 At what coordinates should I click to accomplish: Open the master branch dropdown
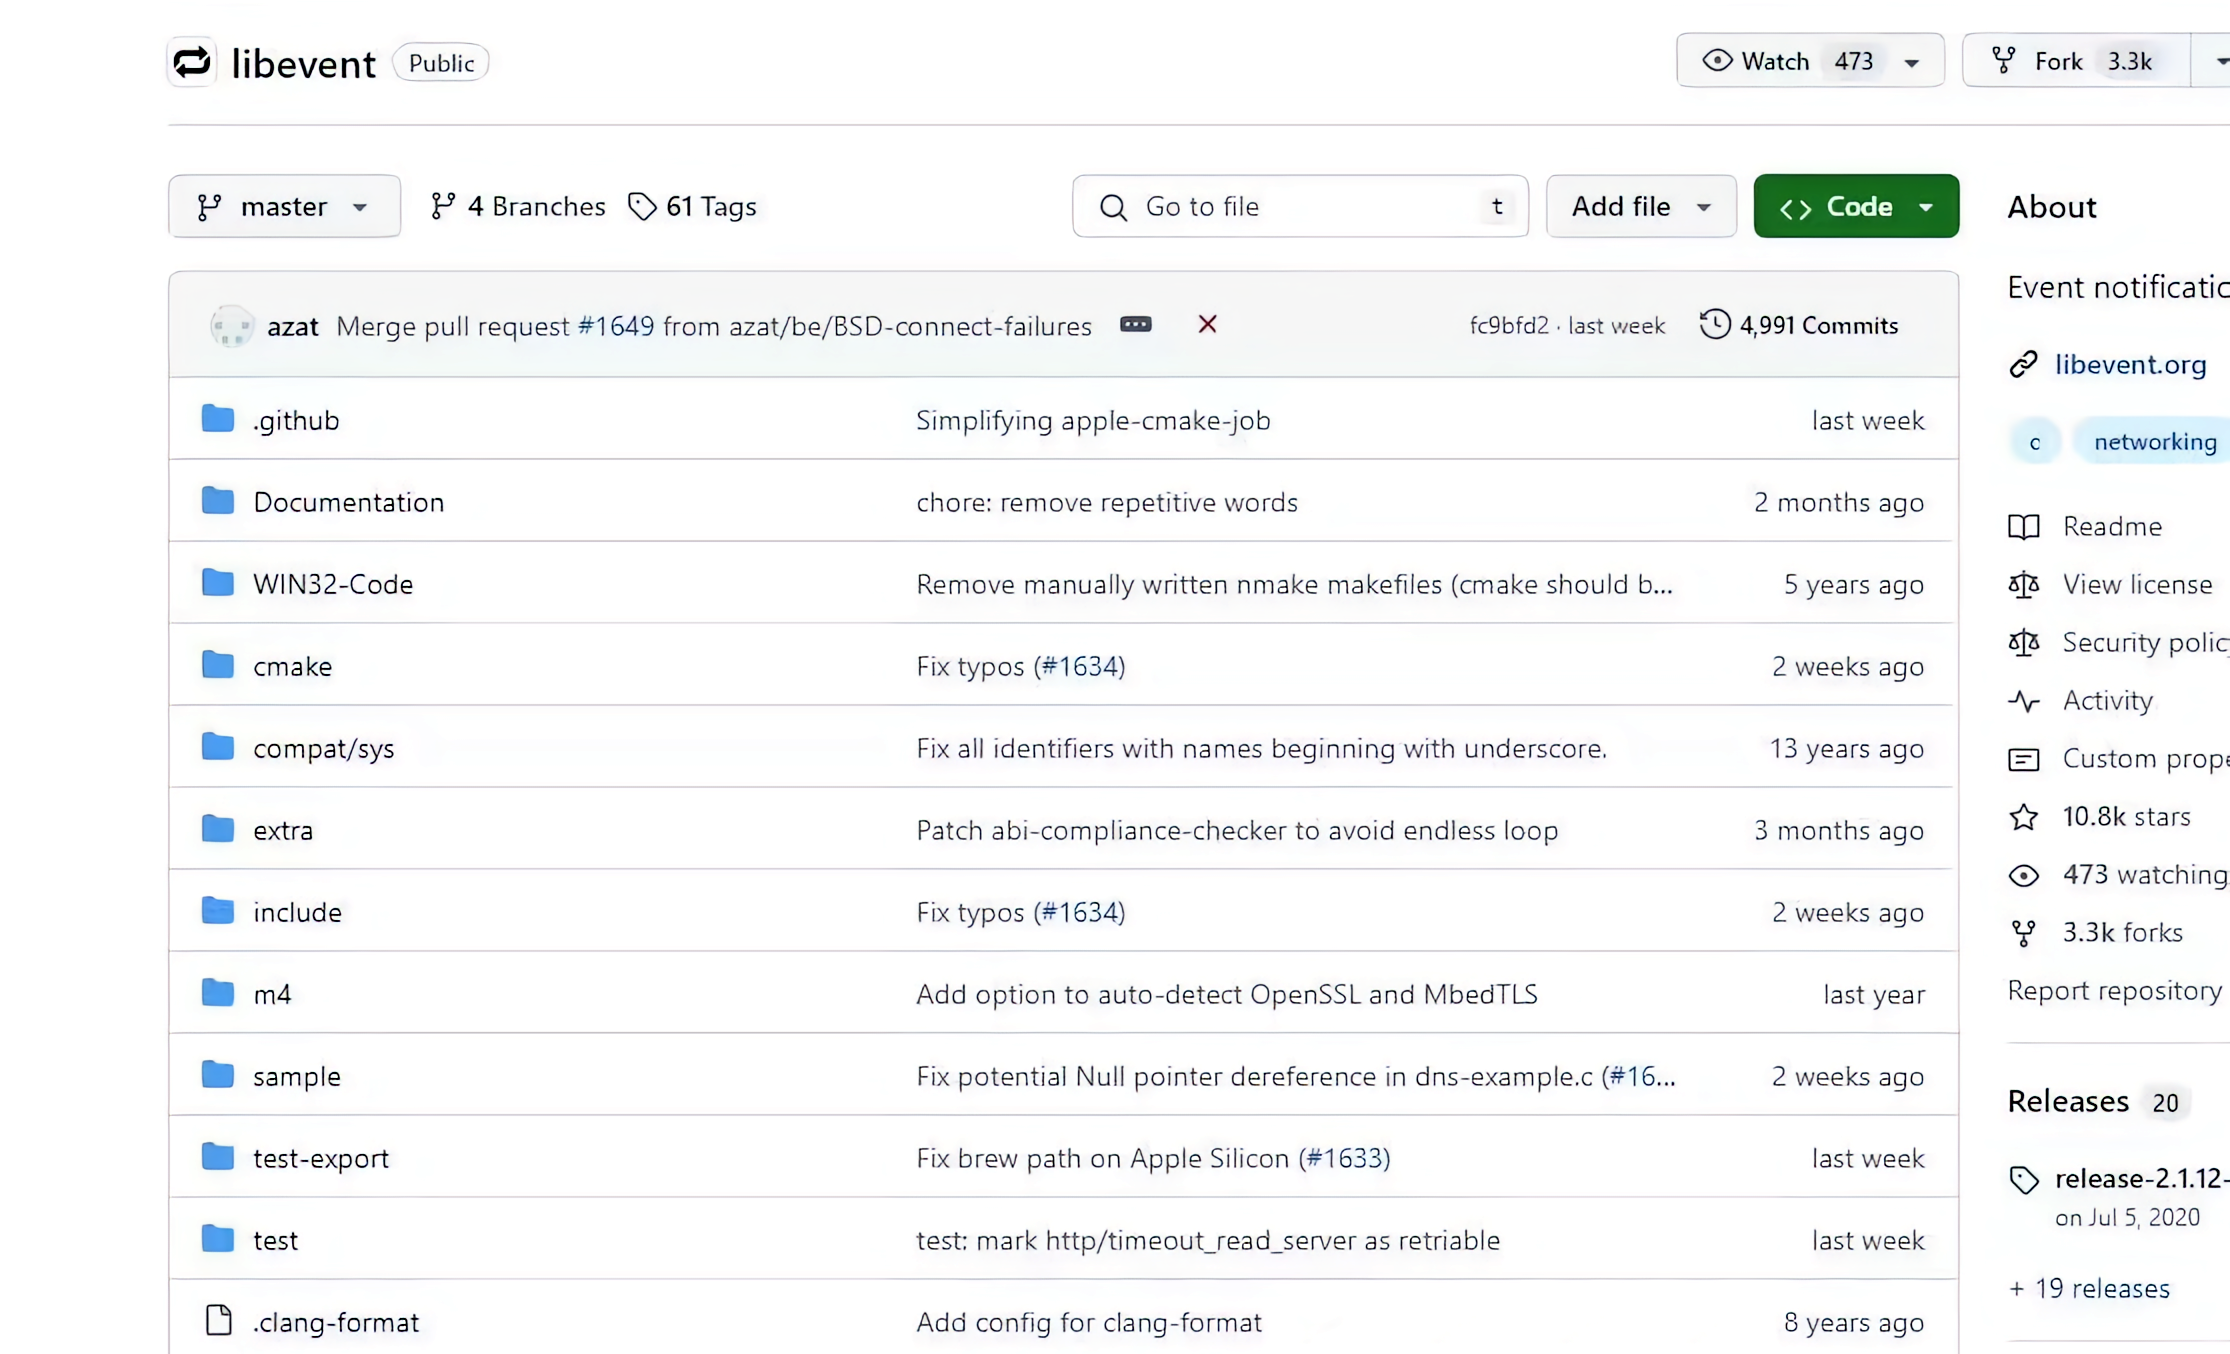(284, 206)
